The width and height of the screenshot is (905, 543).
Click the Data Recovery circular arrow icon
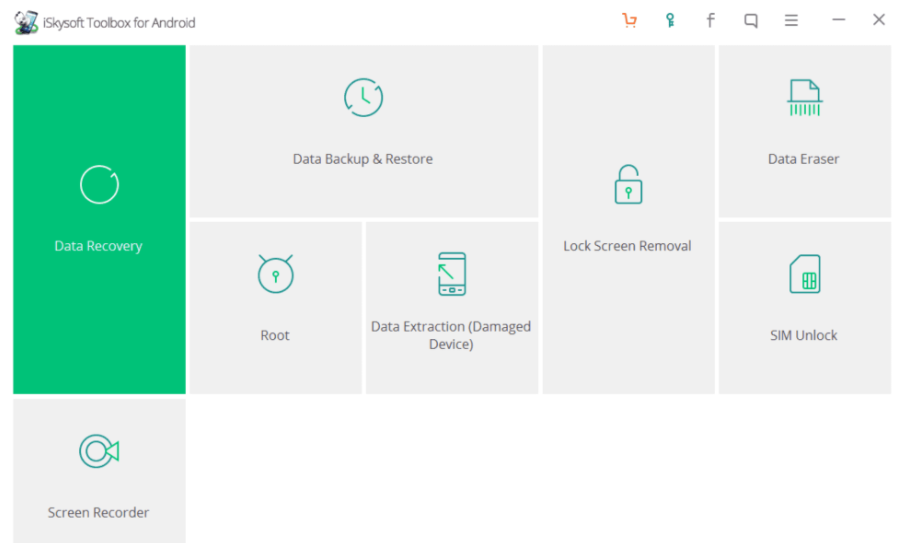coord(99,185)
